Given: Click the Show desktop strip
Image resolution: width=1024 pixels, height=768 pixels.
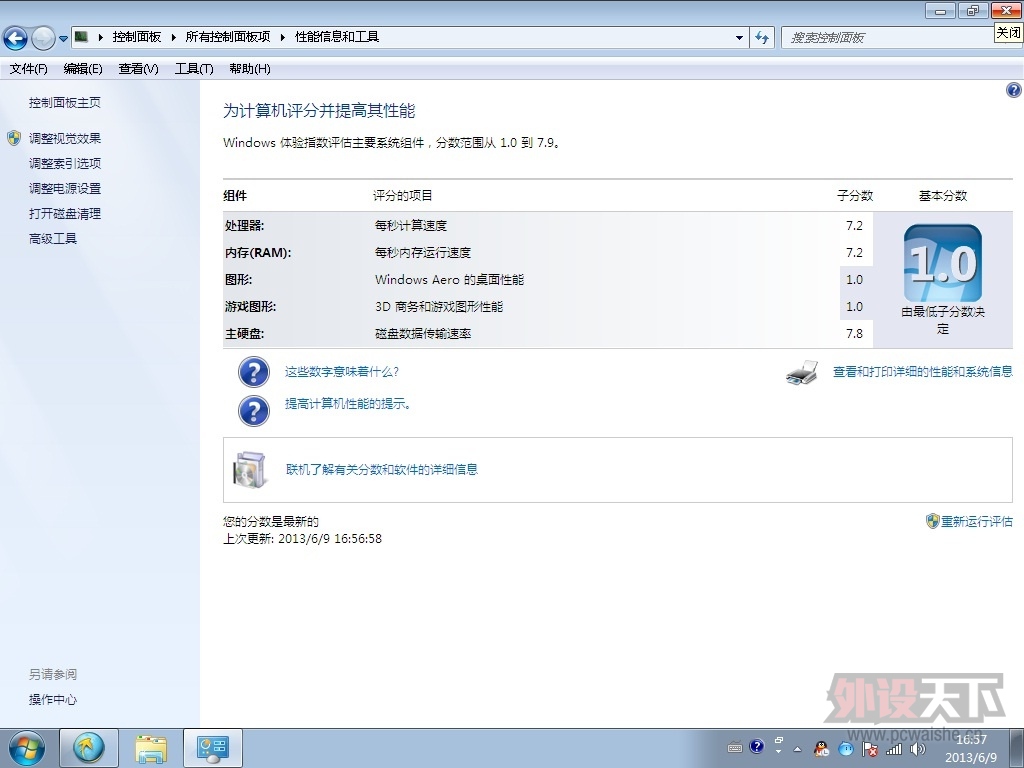Looking at the screenshot, I should click(x=1017, y=748).
